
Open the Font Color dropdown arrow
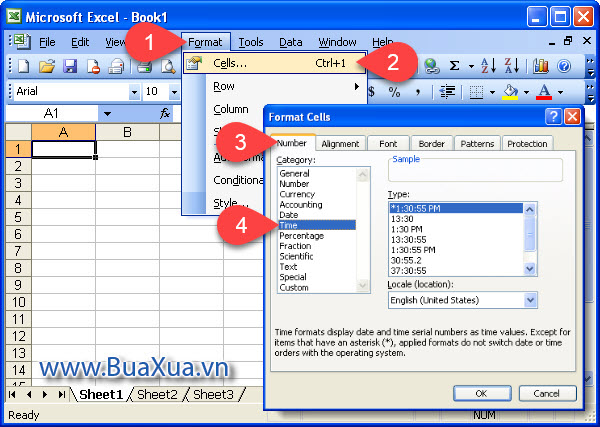click(560, 92)
